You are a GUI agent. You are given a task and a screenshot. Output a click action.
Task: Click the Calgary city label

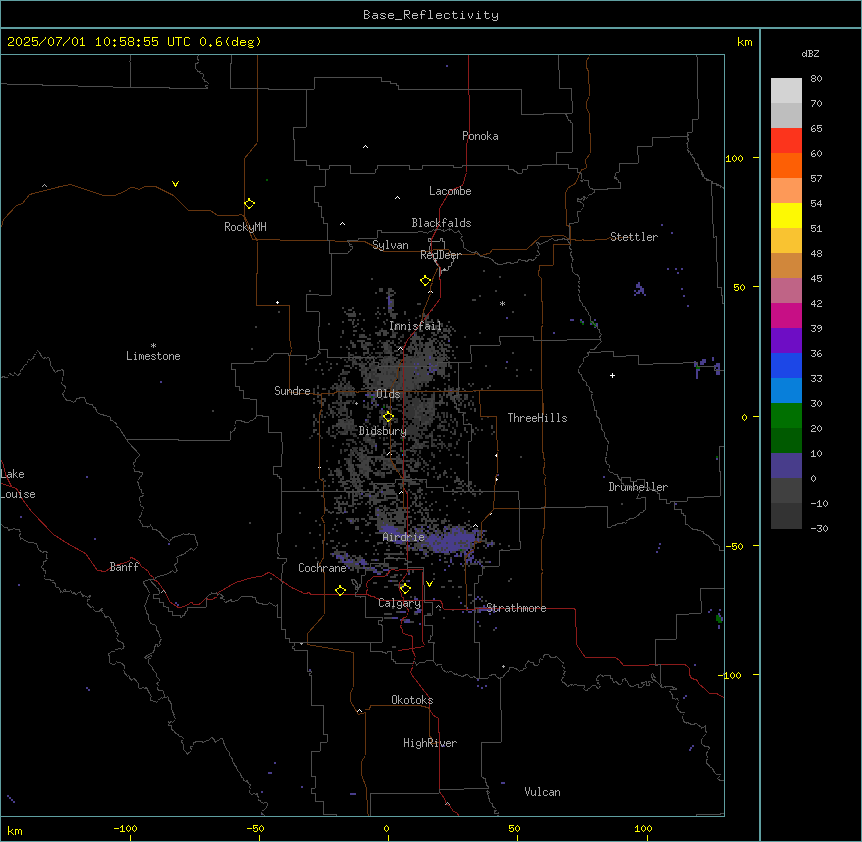[x=399, y=603]
